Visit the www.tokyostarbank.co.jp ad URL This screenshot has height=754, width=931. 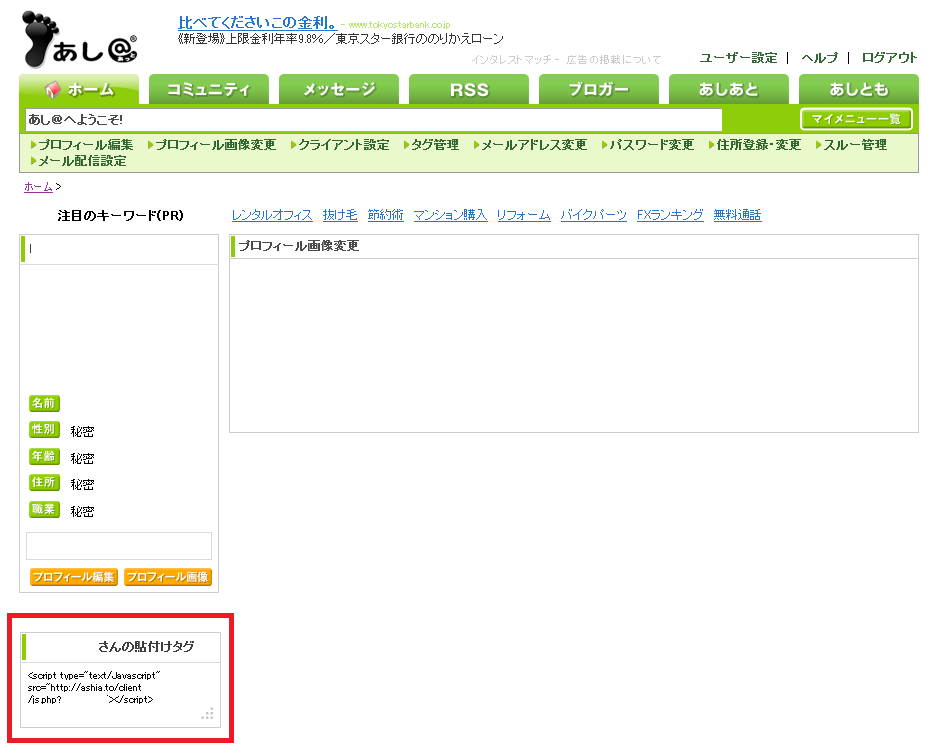coord(399,25)
